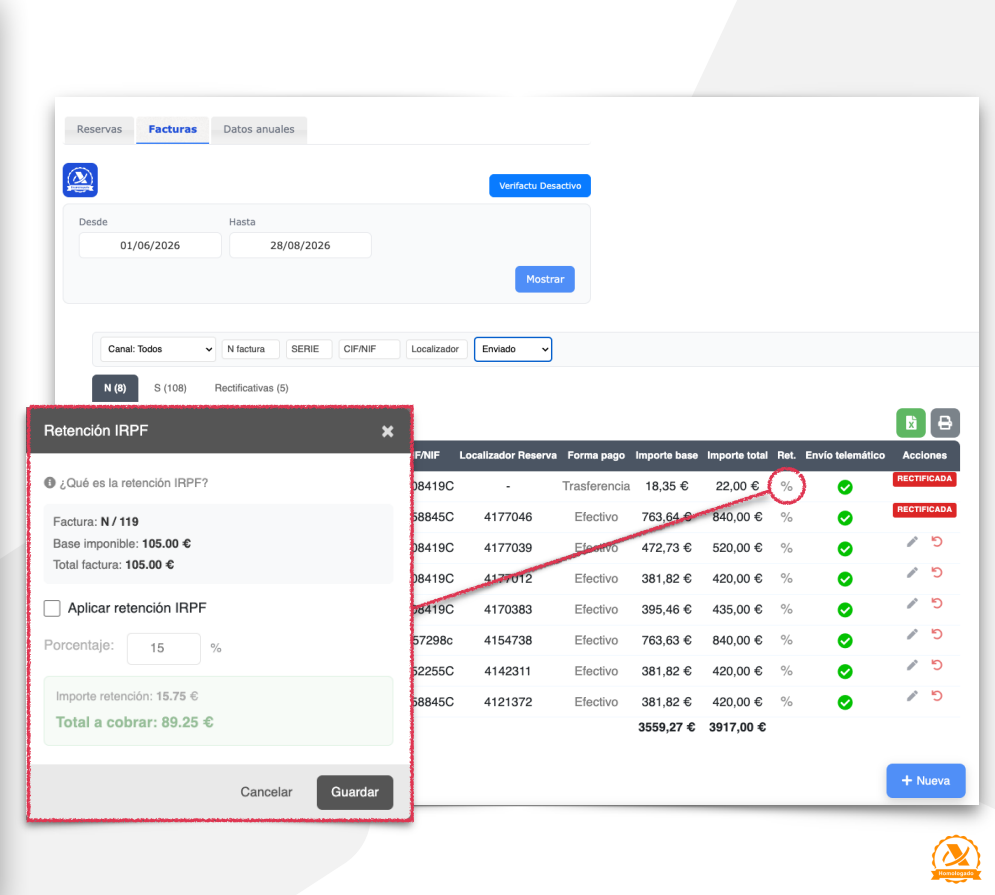
Task: Click the % retention icon for reservation 4121372
Action: [x=786, y=702]
